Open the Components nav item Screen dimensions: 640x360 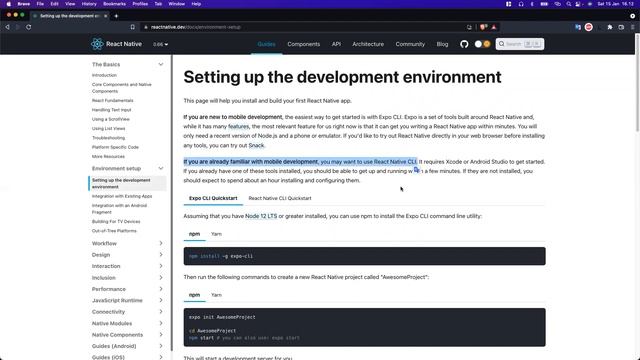[x=304, y=44]
